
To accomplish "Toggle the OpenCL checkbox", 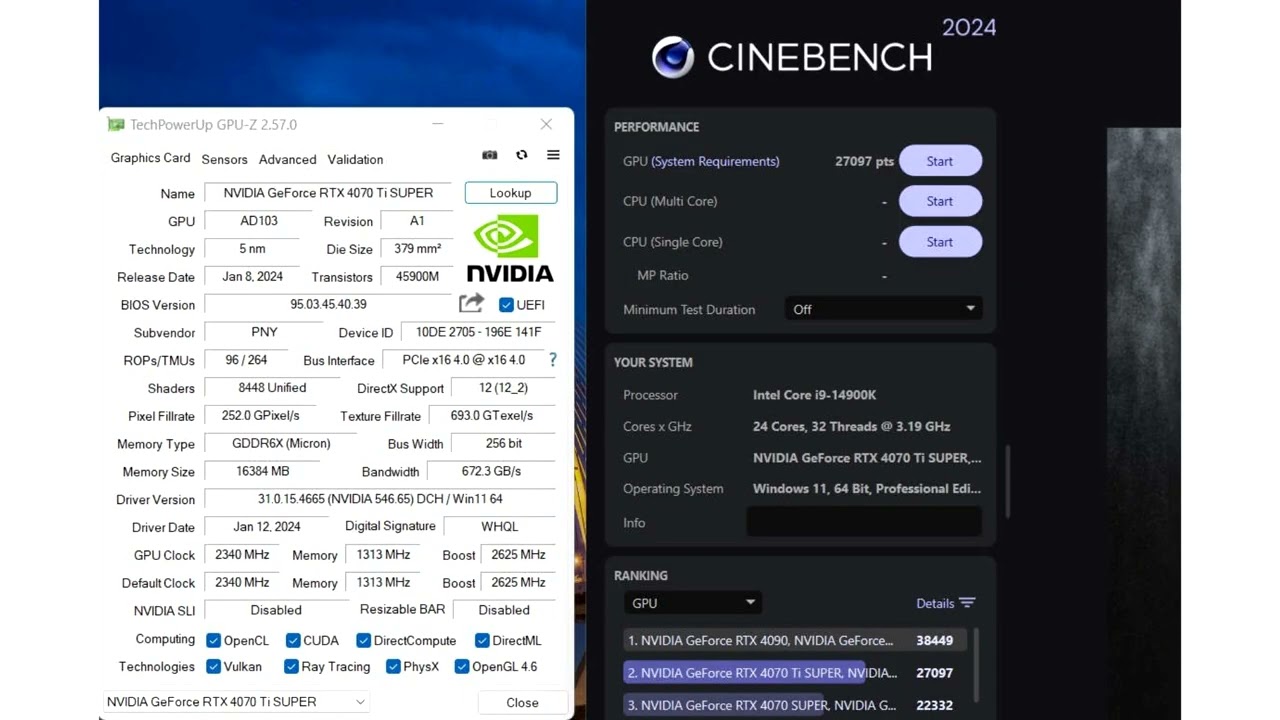I will [213, 640].
